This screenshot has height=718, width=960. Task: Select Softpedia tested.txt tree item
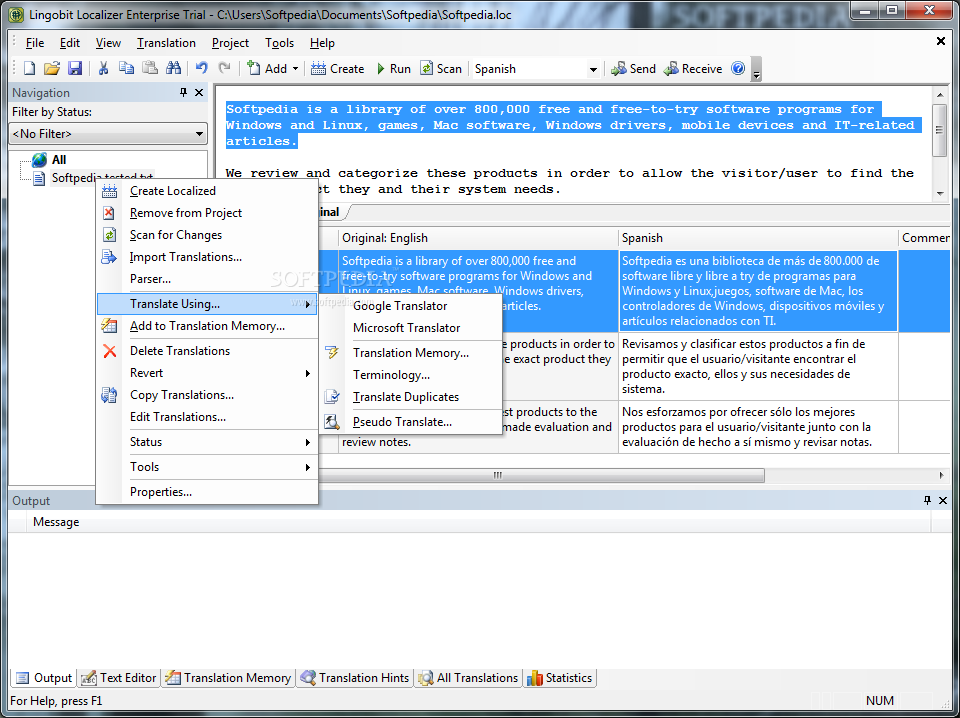(102, 178)
